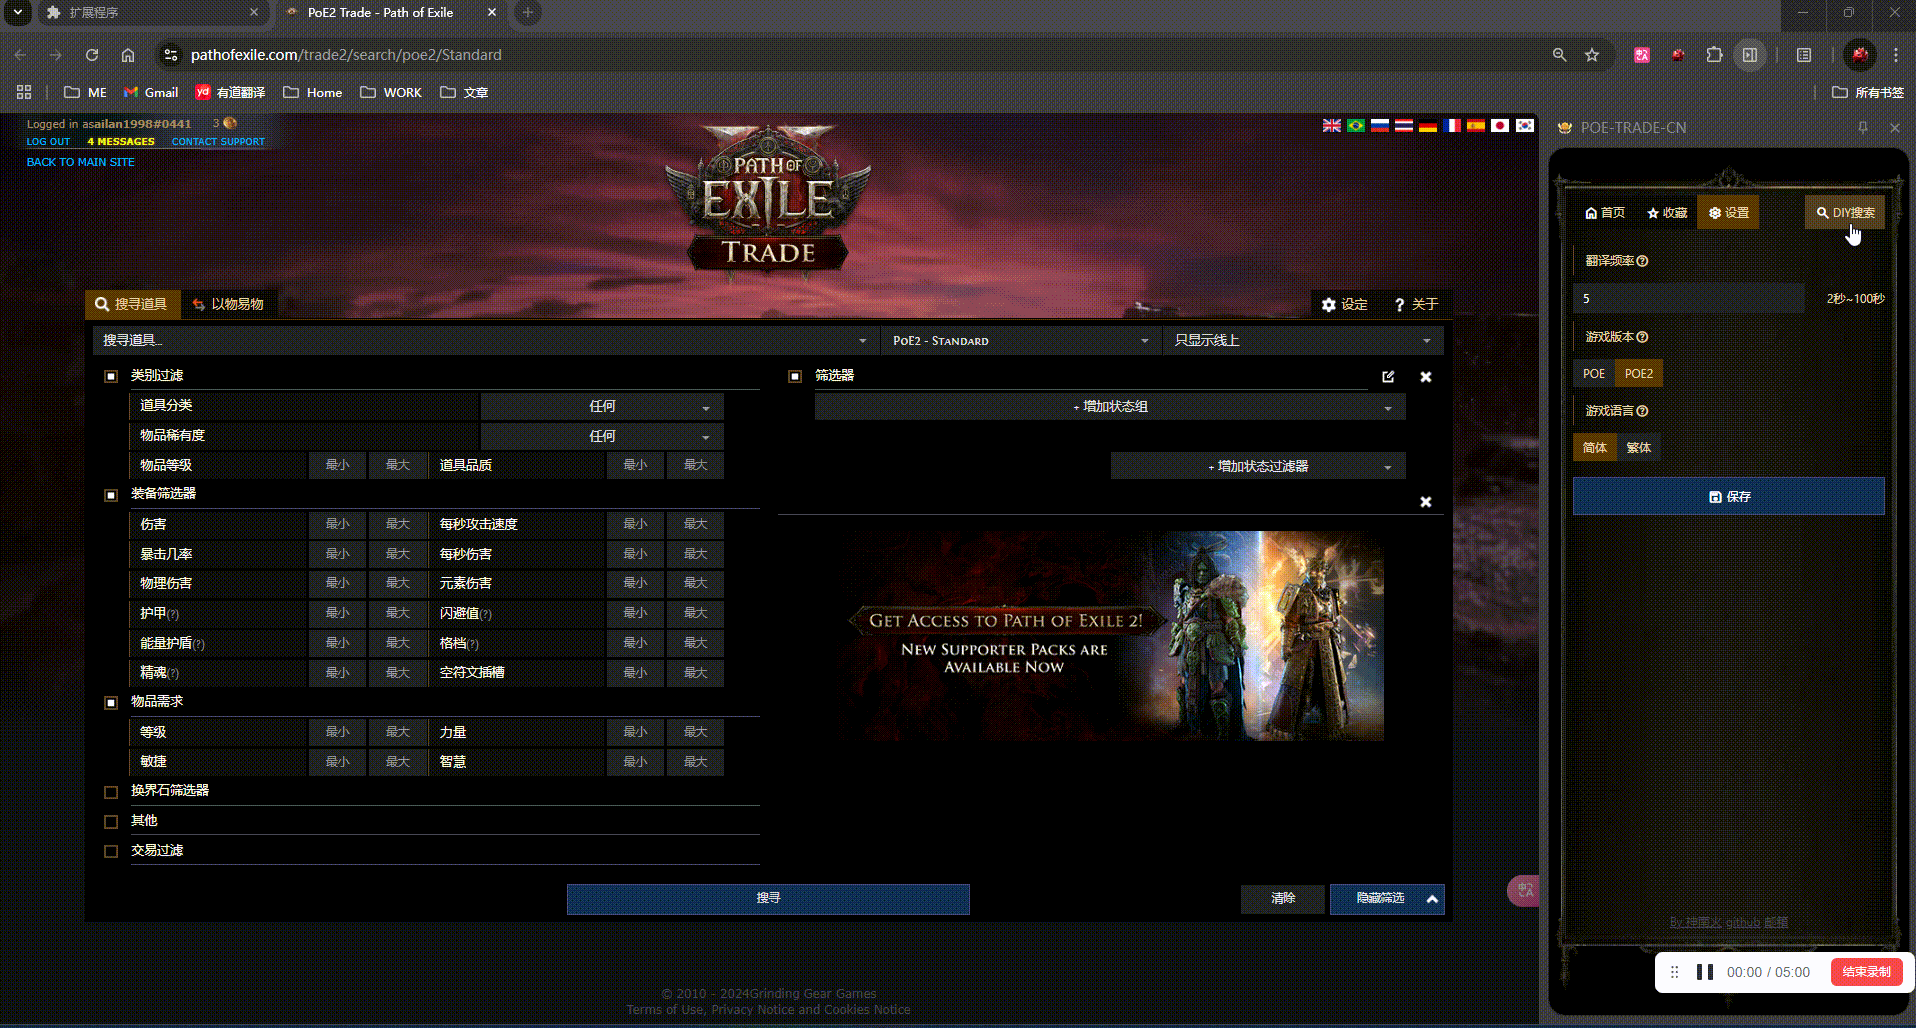
Task: Open DIY搜索 in extension panel
Action: click(1845, 213)
